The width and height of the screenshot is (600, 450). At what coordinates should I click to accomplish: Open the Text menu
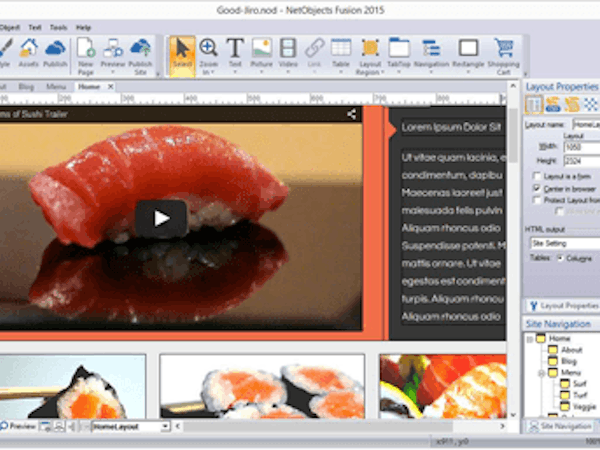35,28
